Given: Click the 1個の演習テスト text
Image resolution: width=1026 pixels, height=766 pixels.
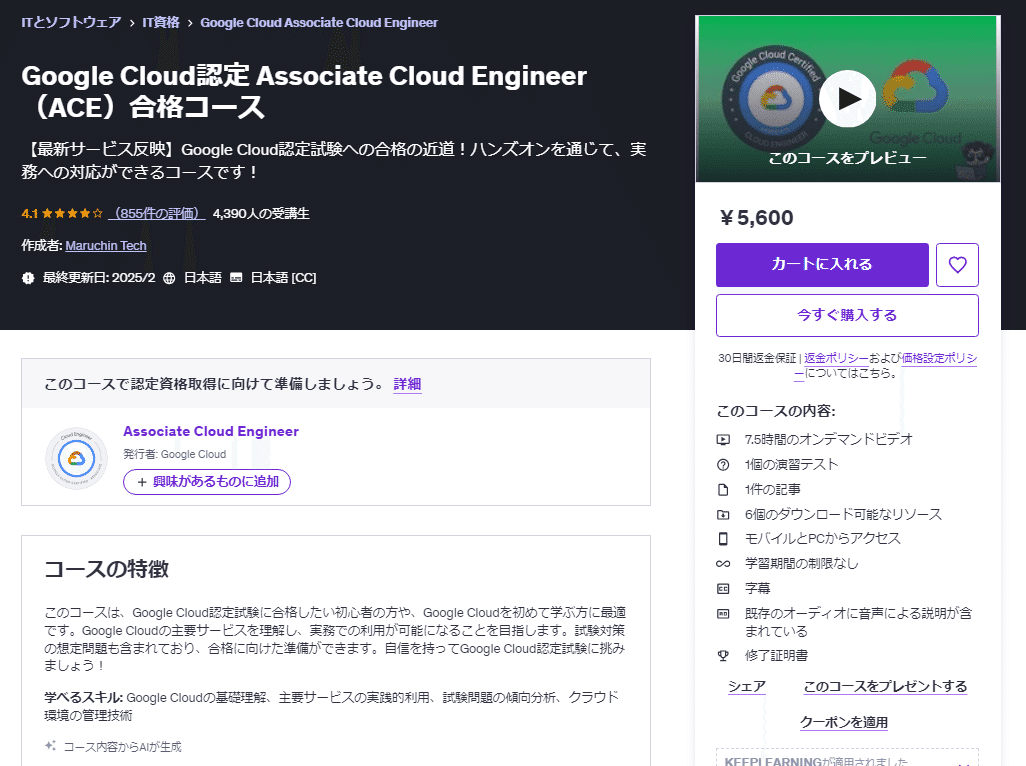Looking at the screenshot, I should 791,464.
